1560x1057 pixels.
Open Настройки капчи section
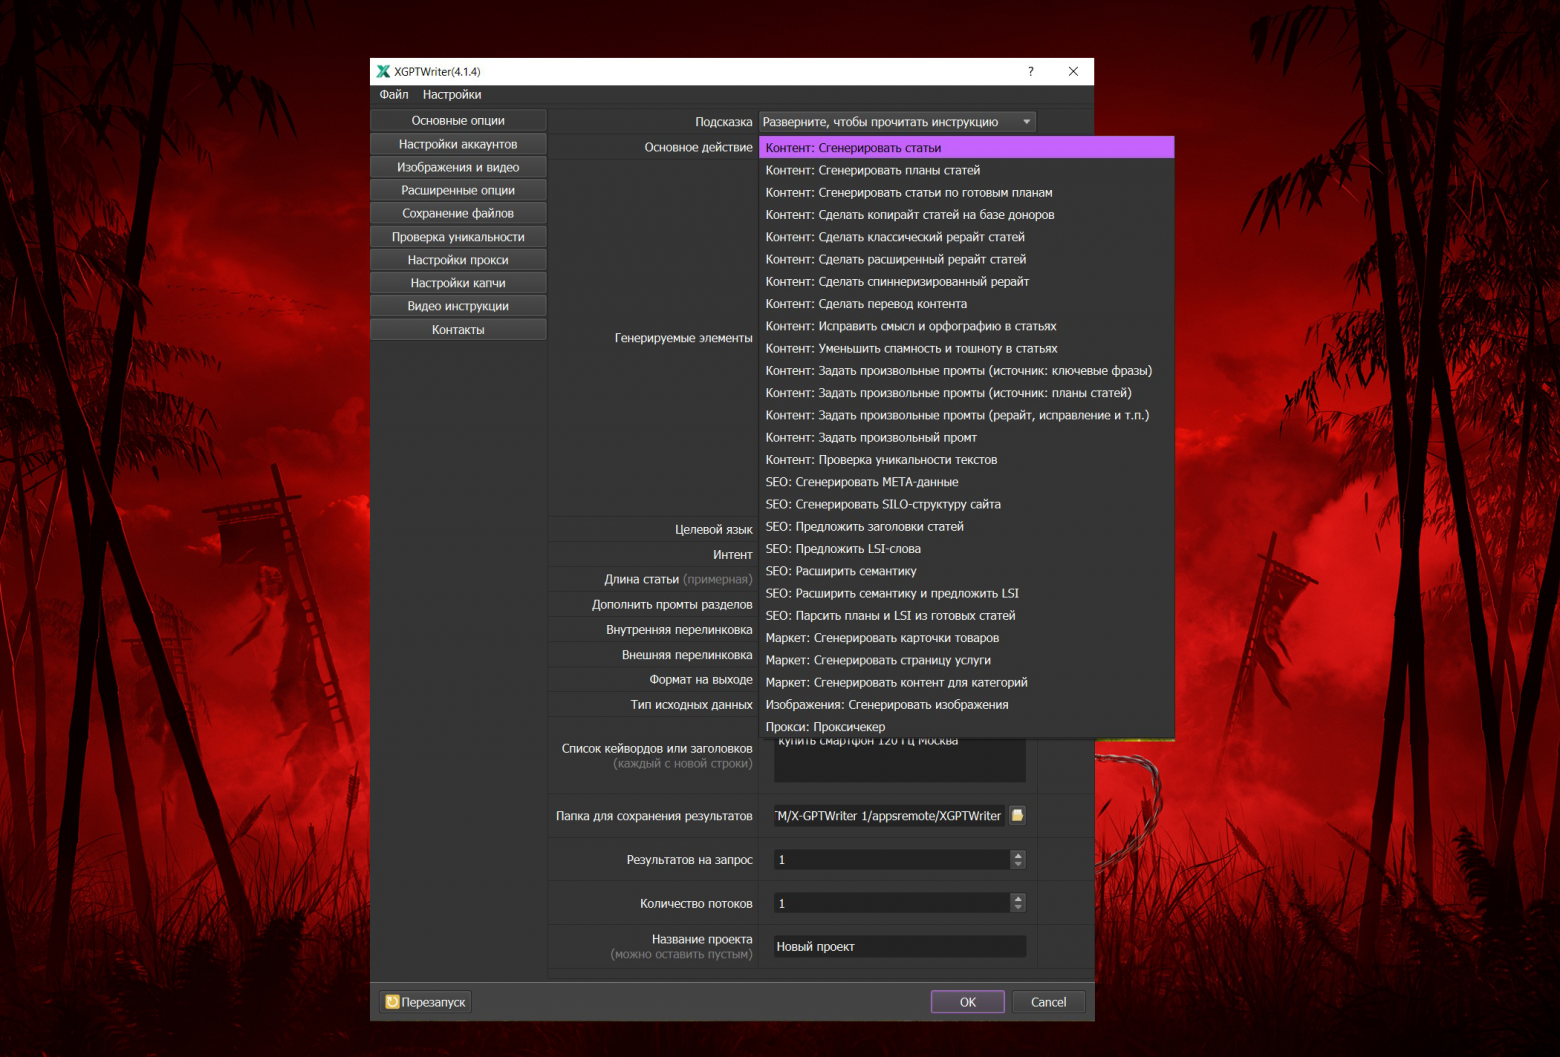458,283
